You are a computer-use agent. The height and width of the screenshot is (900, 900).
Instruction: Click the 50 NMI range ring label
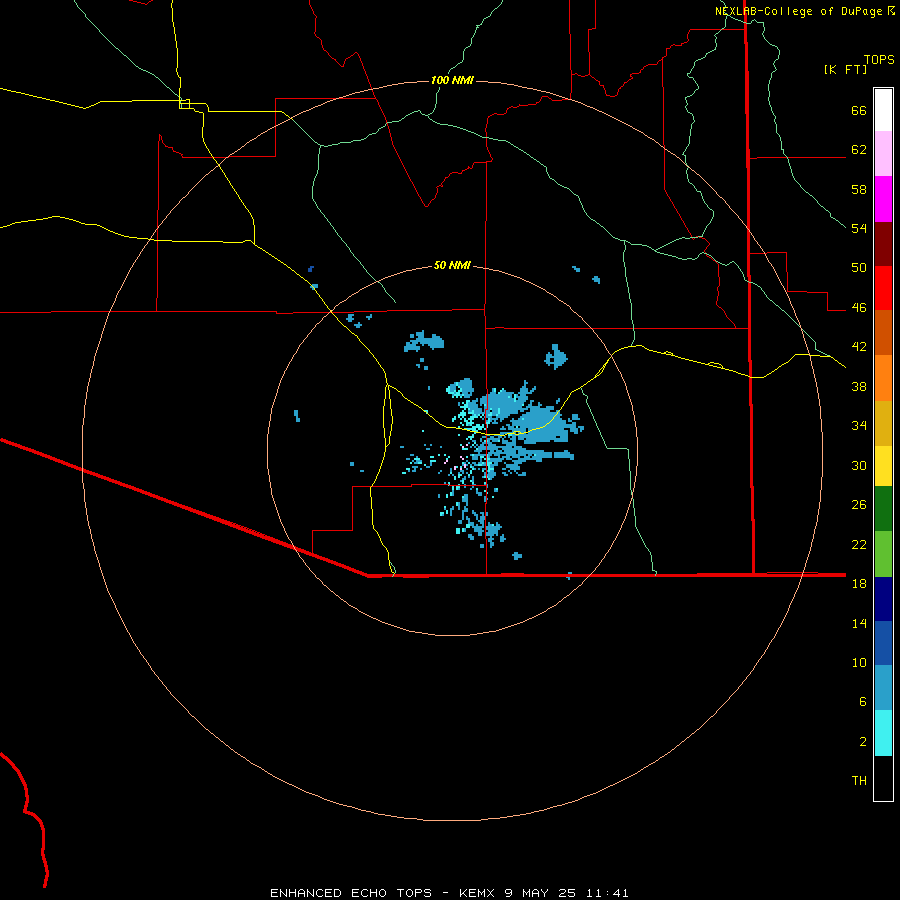[x=452, y=265]
